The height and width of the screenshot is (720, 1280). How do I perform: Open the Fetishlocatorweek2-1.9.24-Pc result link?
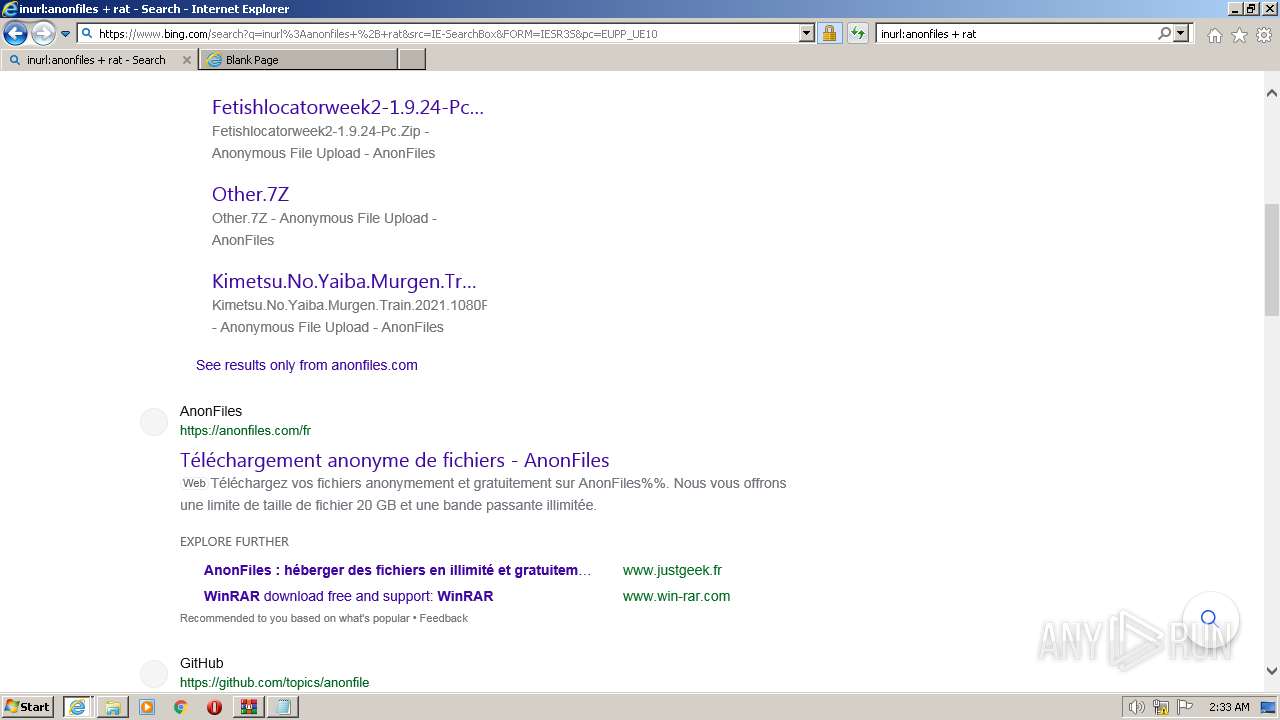pyautogui.click(x=348, y=107)
